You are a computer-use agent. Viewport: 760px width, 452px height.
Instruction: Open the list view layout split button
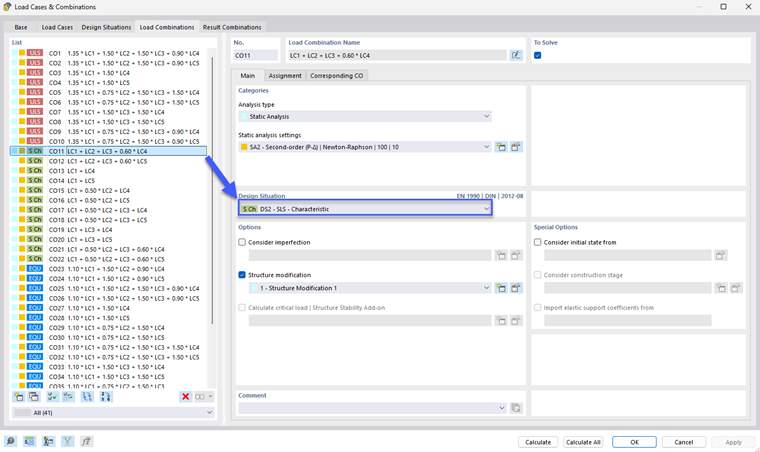(204, 397)
